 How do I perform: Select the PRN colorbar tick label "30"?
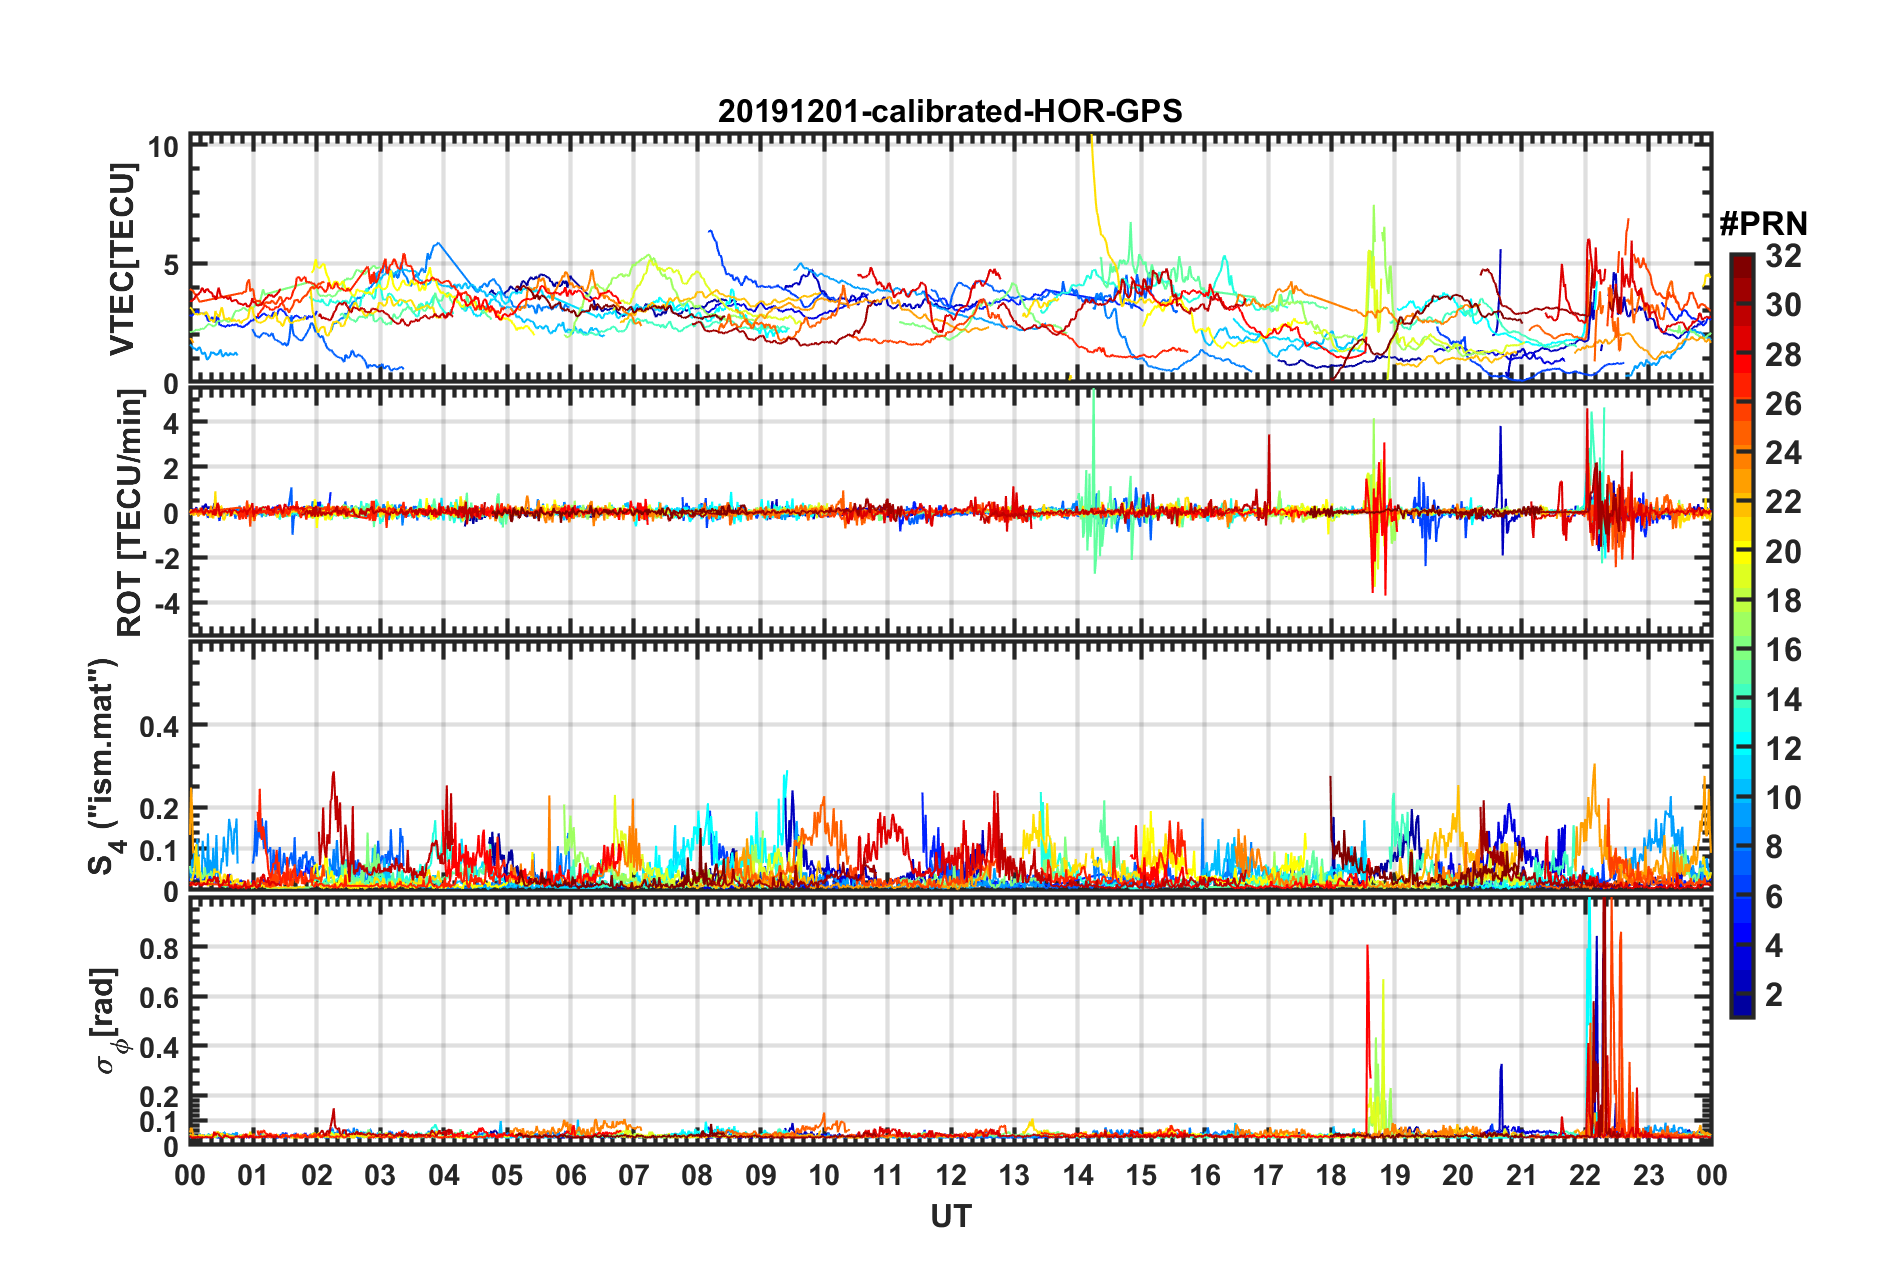click(1783, 306)
